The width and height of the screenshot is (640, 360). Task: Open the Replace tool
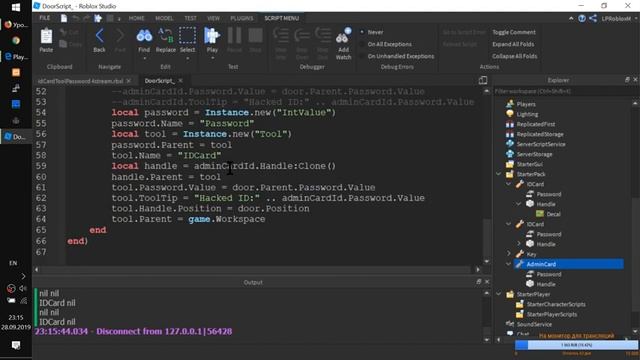[166, 36]
